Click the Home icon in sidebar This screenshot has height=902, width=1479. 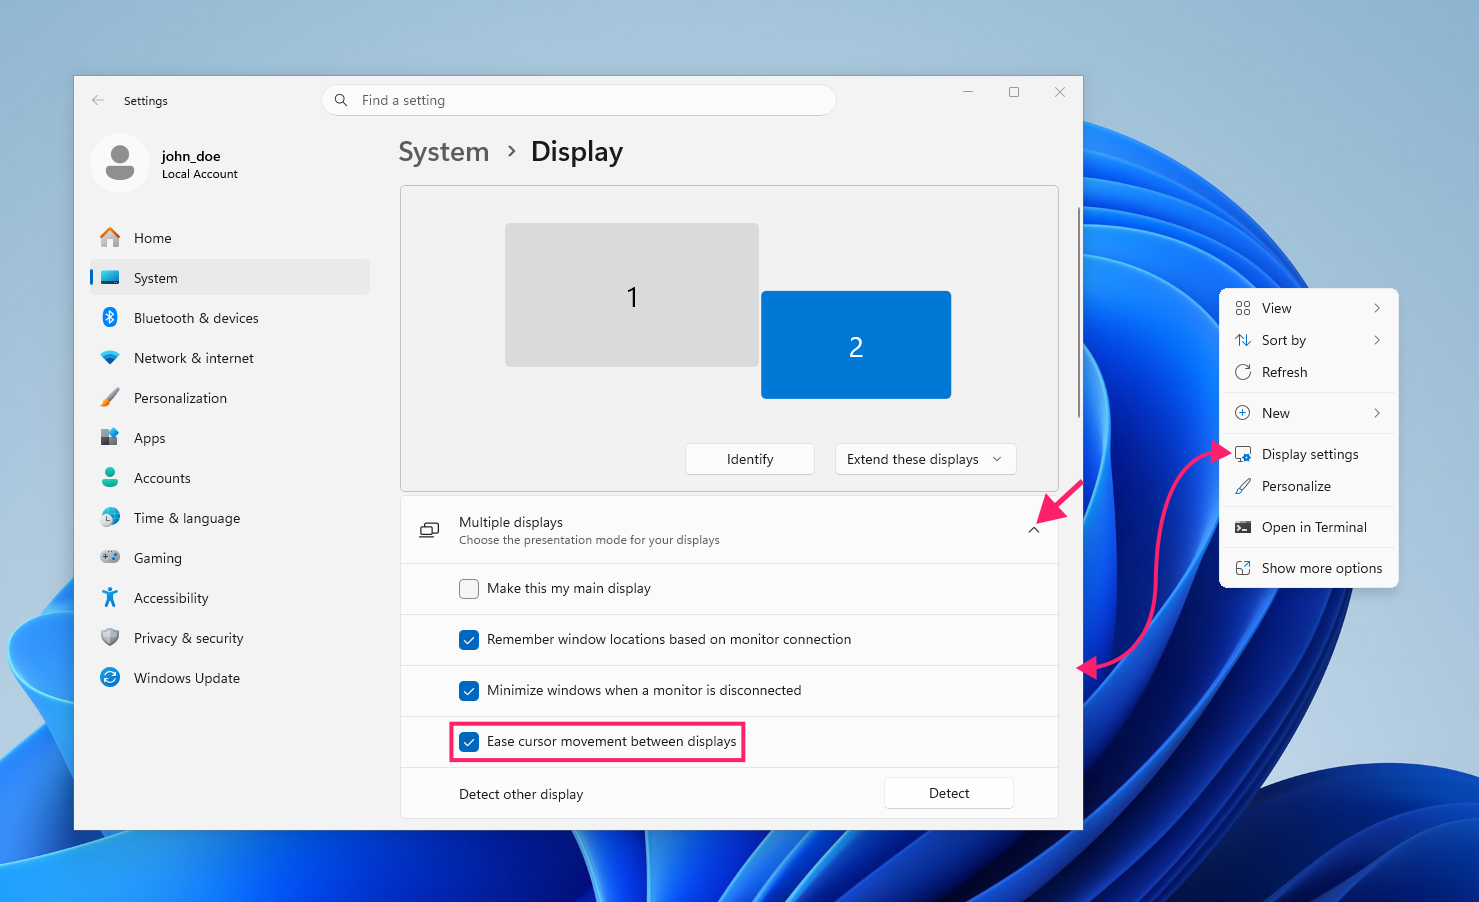pyautogui.click(x=110, y=238)
